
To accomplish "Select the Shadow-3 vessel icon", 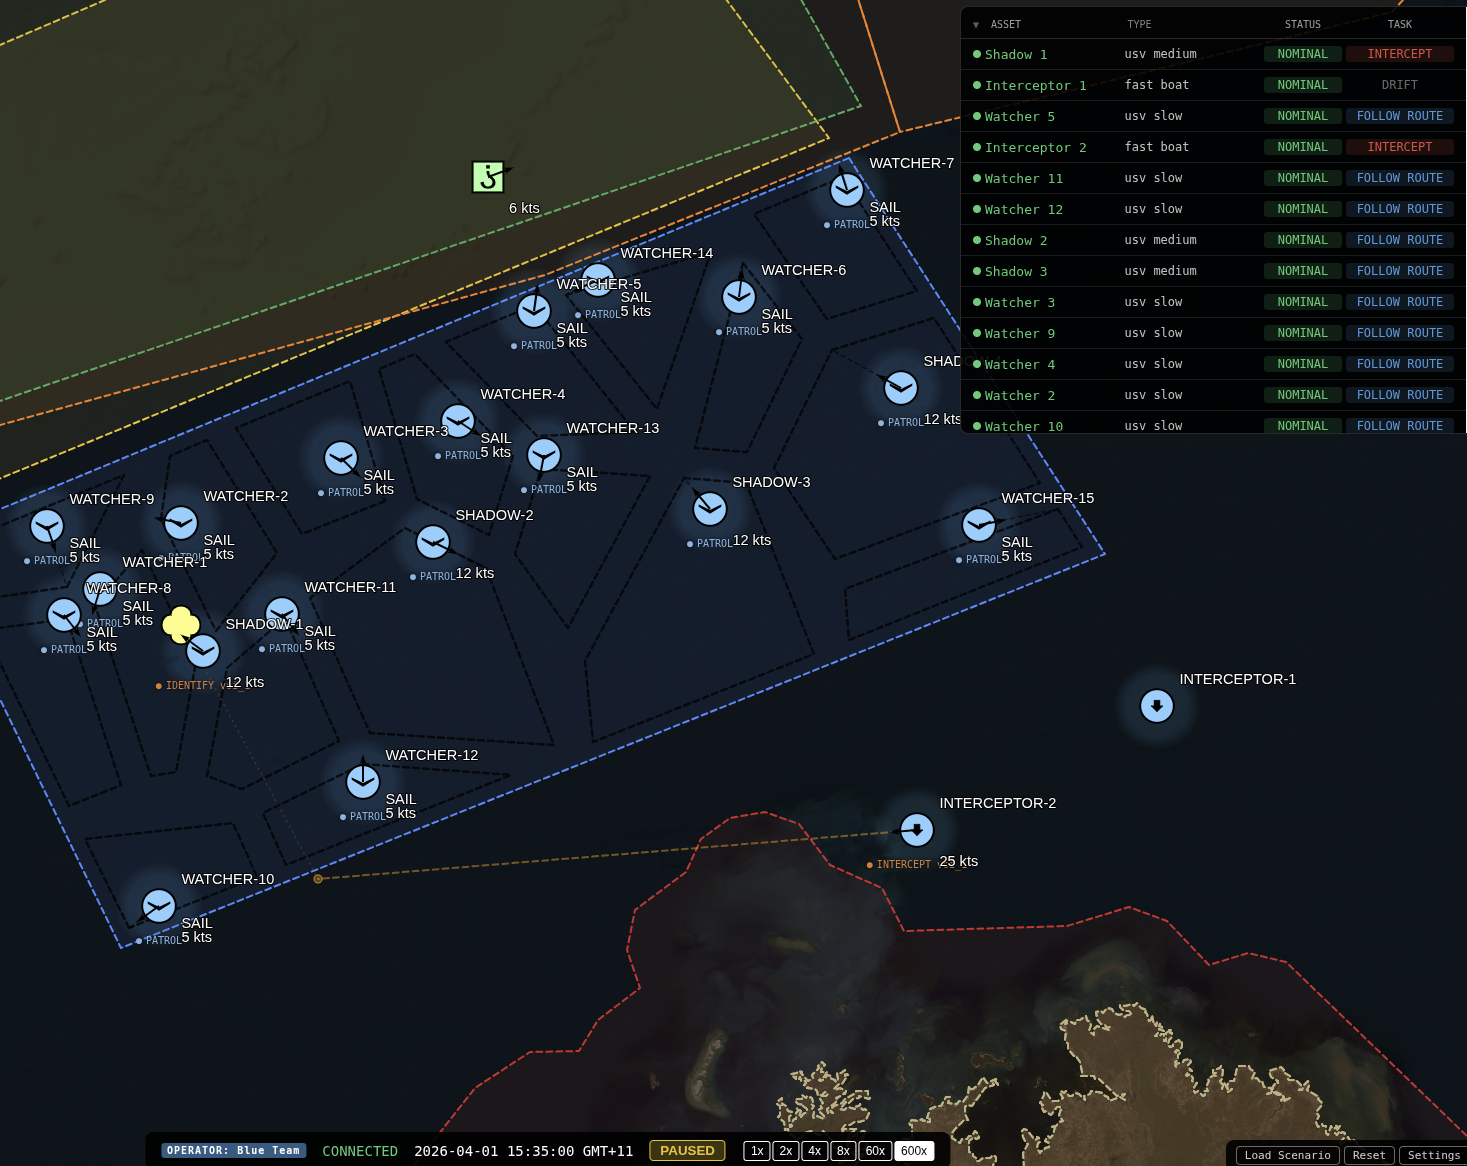I will pos(710,508).
